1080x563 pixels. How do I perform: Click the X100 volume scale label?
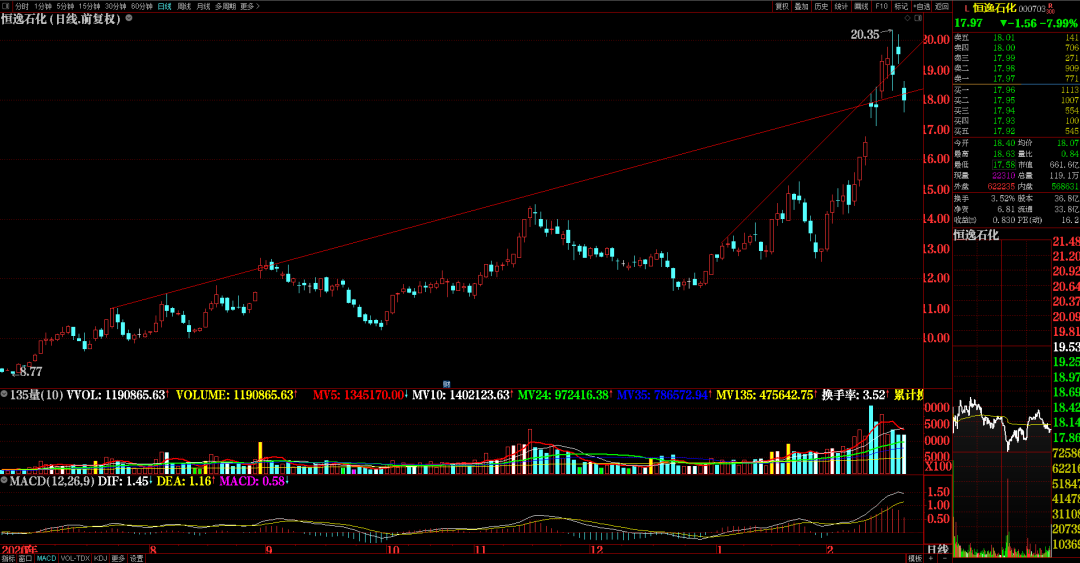(x=937, y=467)
